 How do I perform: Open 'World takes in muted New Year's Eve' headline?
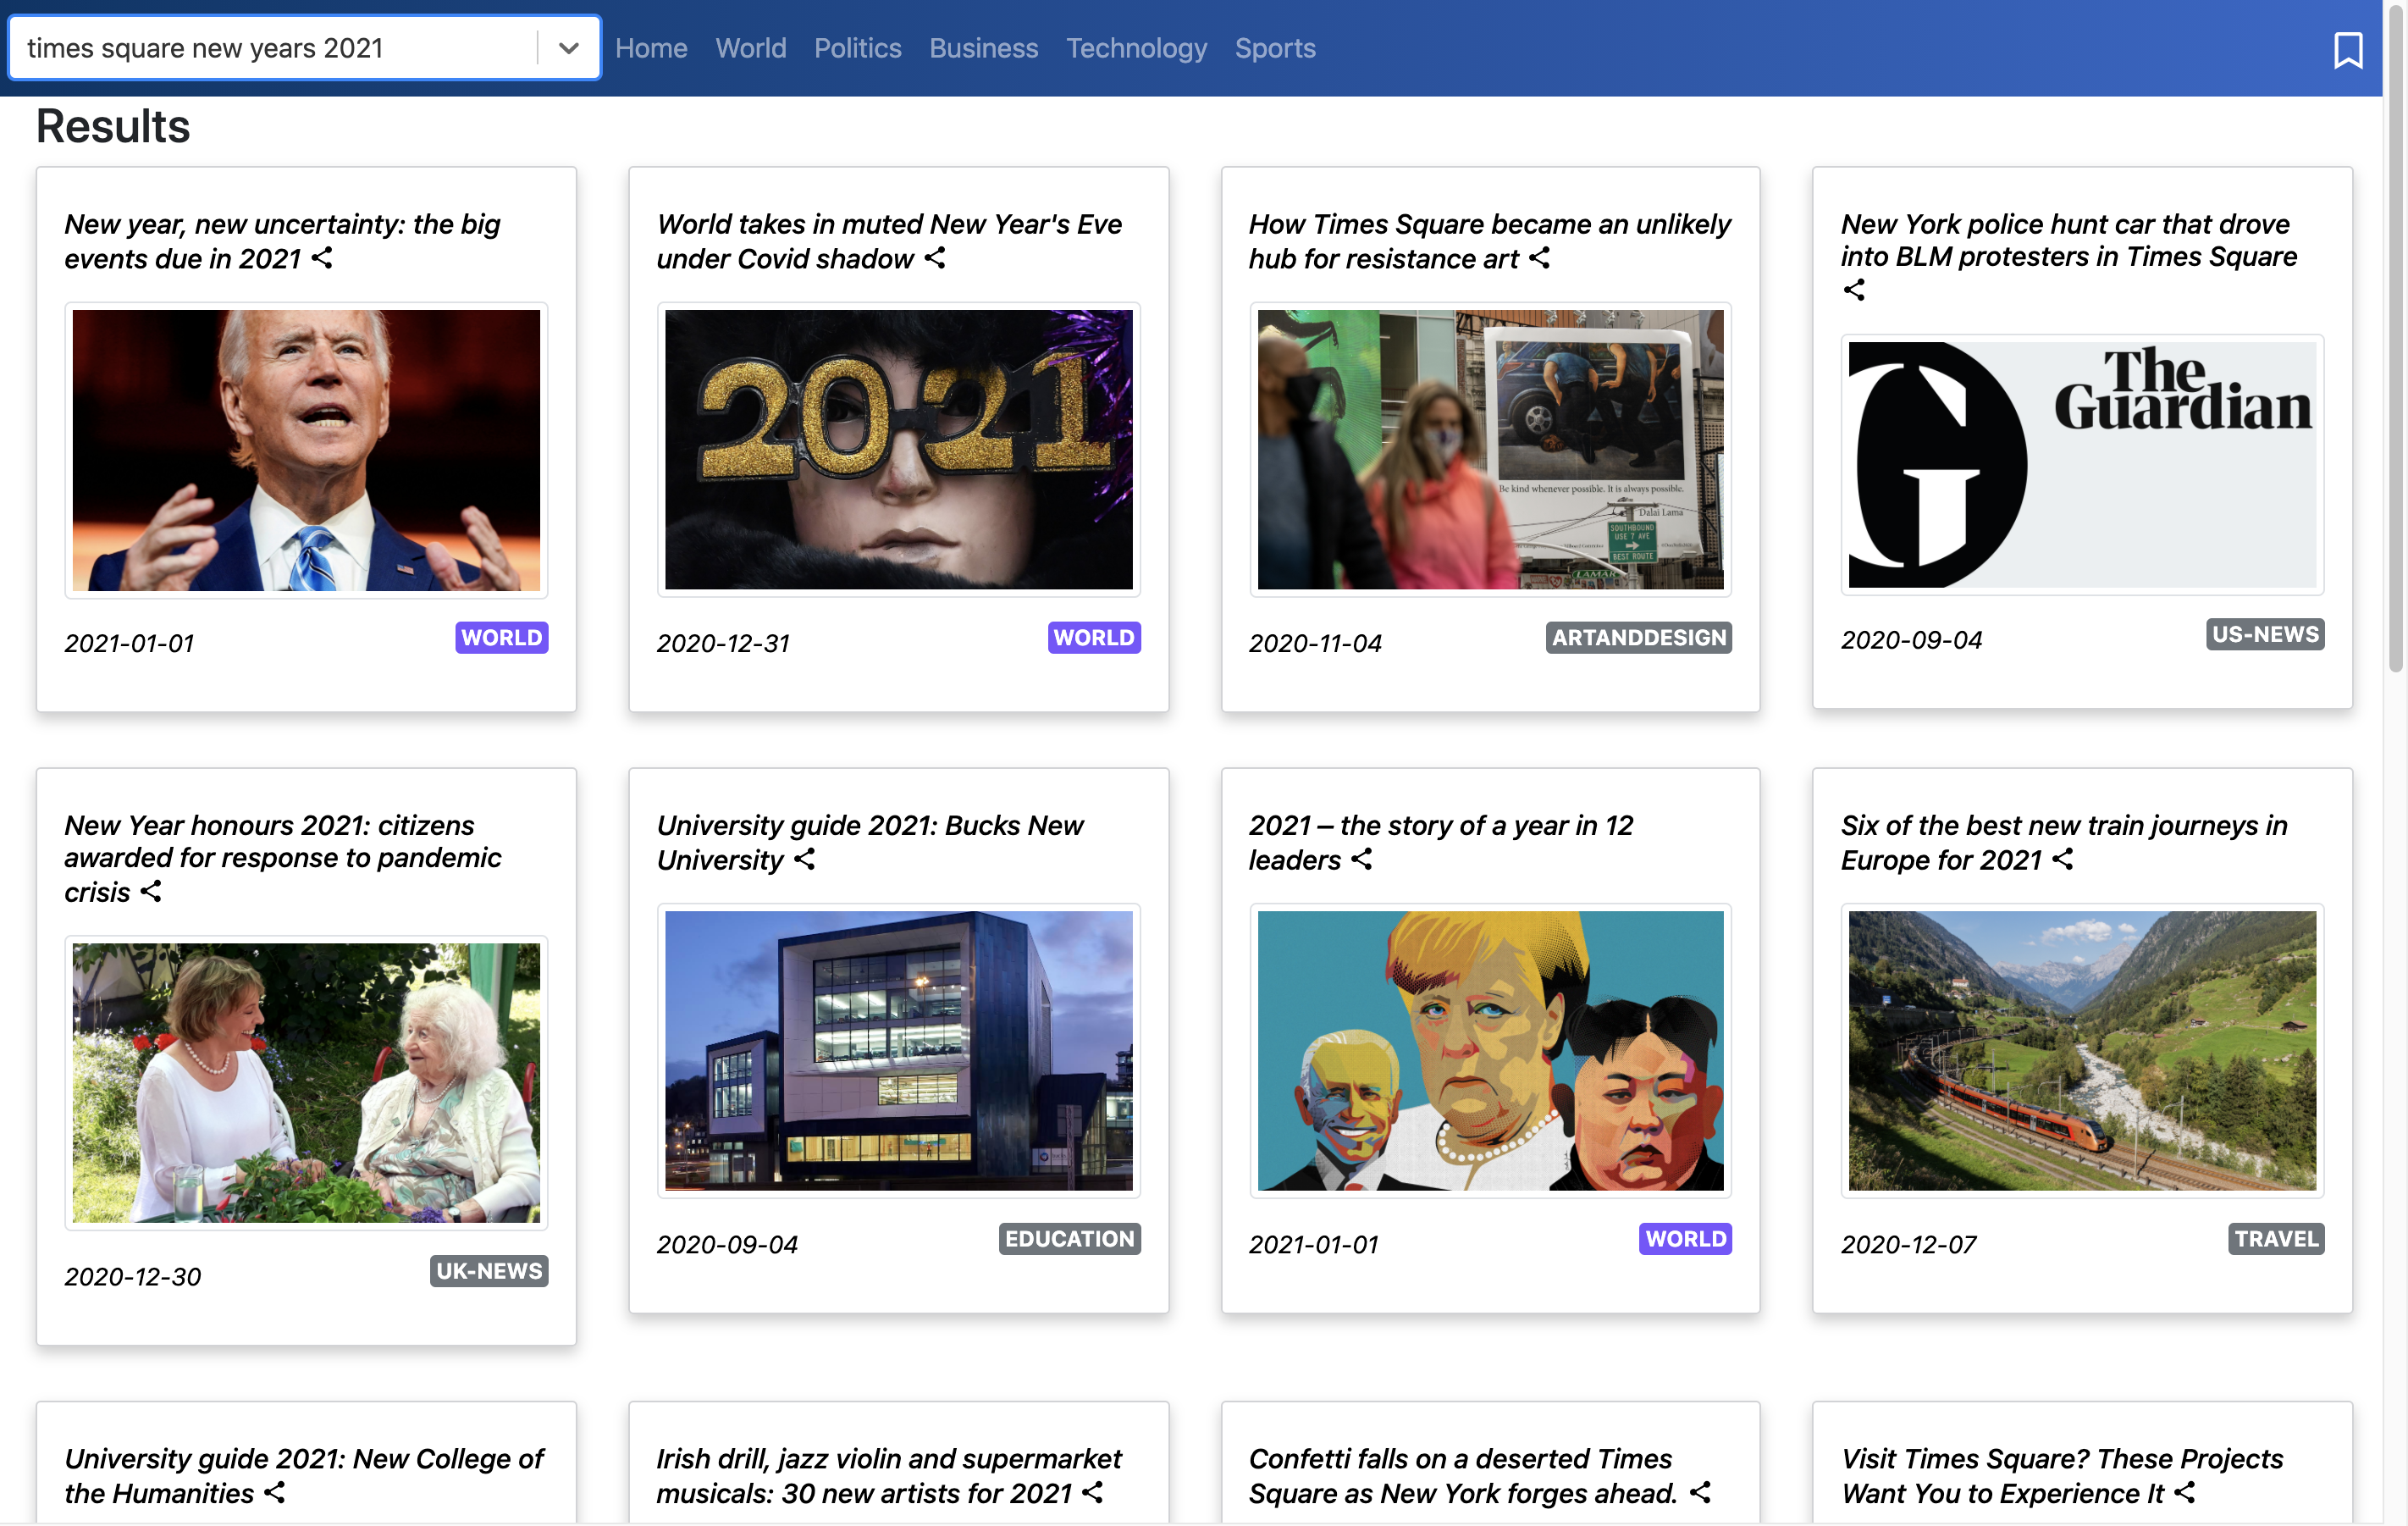(x=889, y=241)
